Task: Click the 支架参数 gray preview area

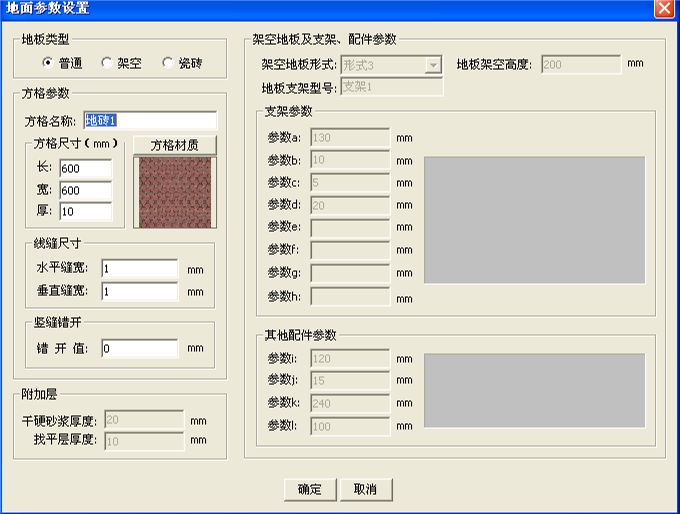Action: [x=534, y=220]
